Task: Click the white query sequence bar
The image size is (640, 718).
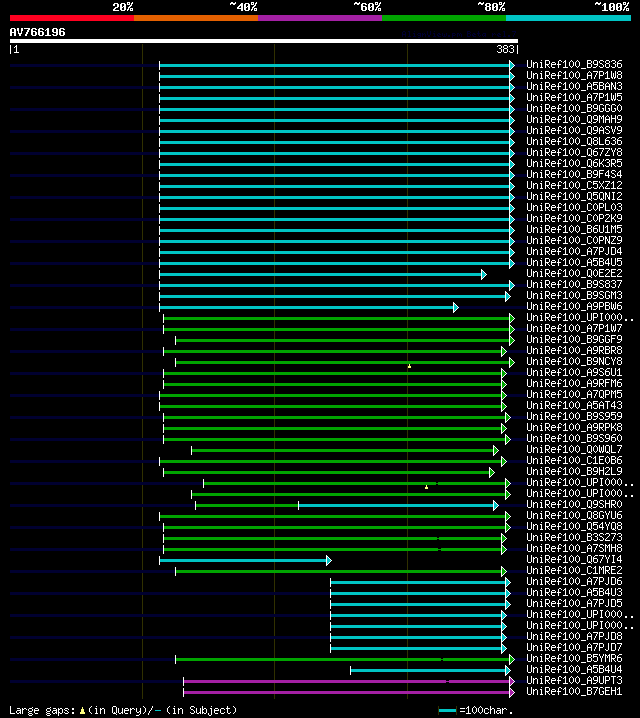Action: 264,41
